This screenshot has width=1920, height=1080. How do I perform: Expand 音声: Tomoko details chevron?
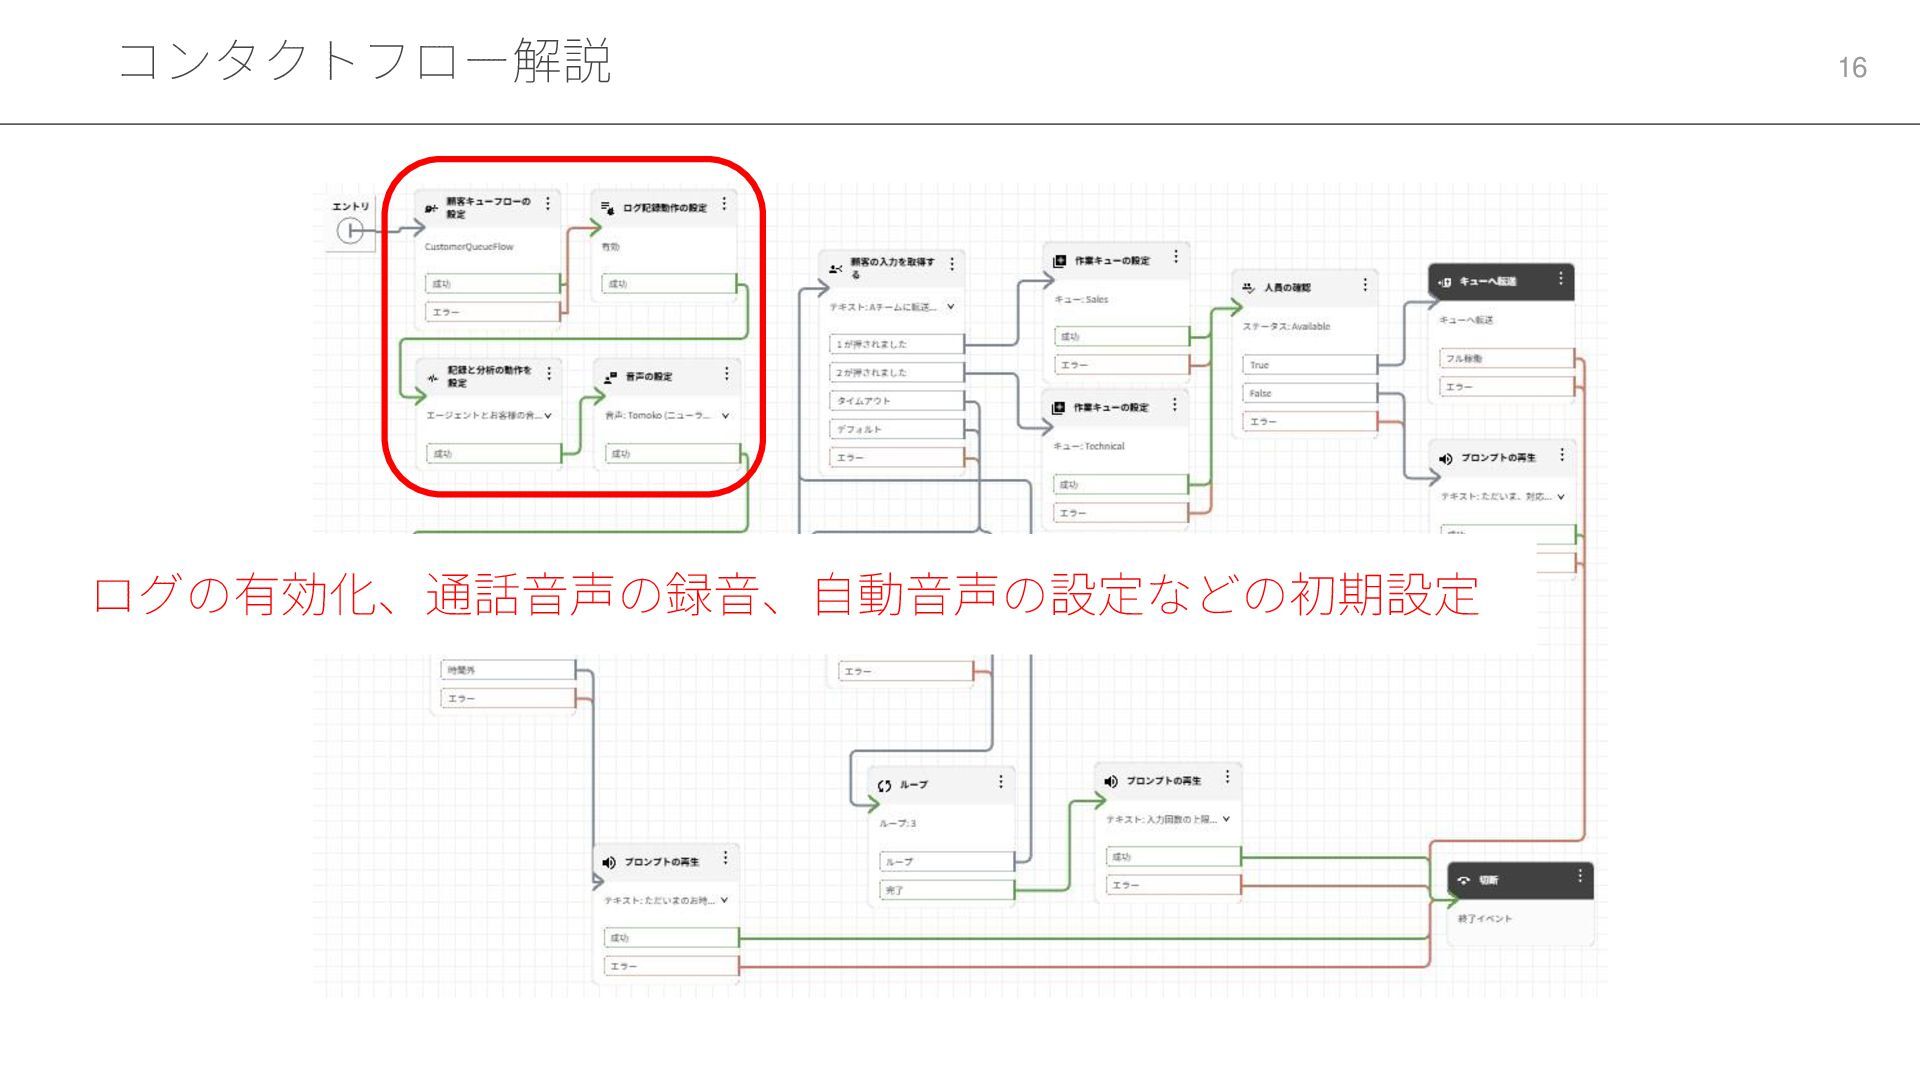725,416
